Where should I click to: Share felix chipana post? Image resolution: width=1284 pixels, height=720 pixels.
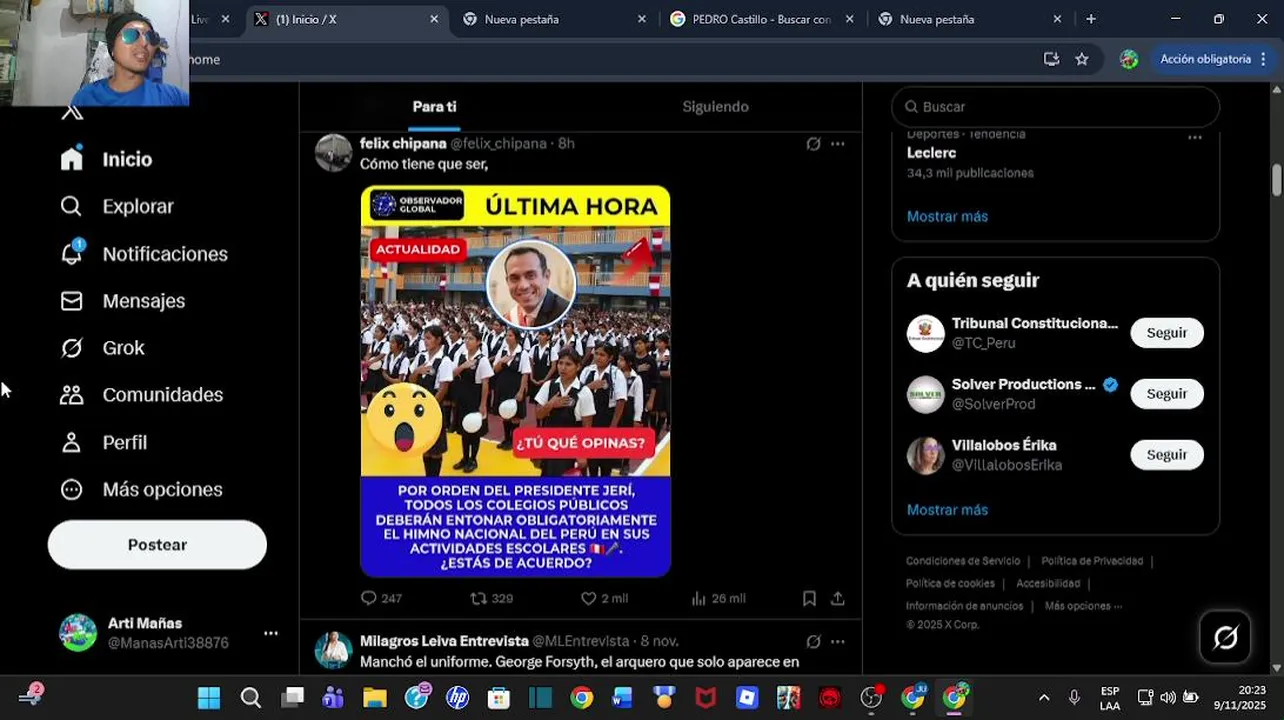coord(838,598)
